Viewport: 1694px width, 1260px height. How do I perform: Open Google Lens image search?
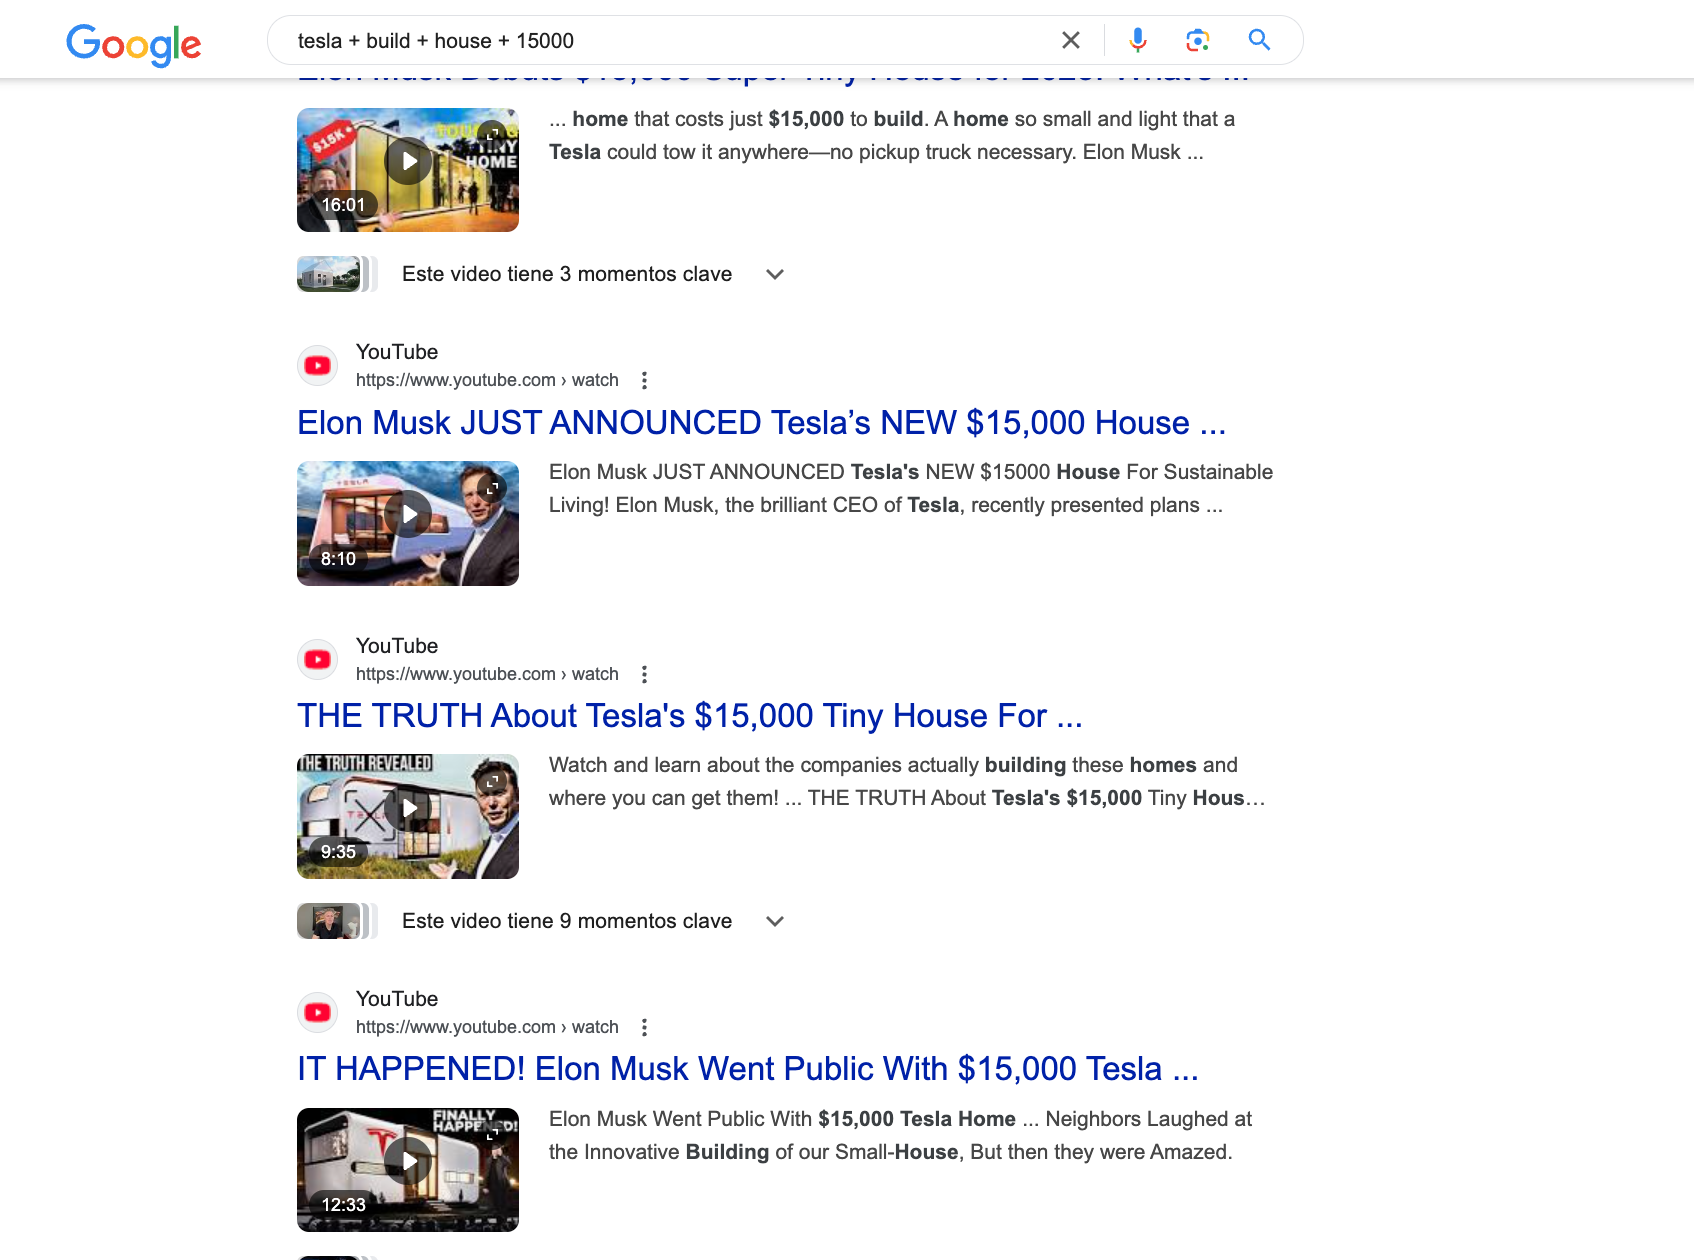(1197, 40)
